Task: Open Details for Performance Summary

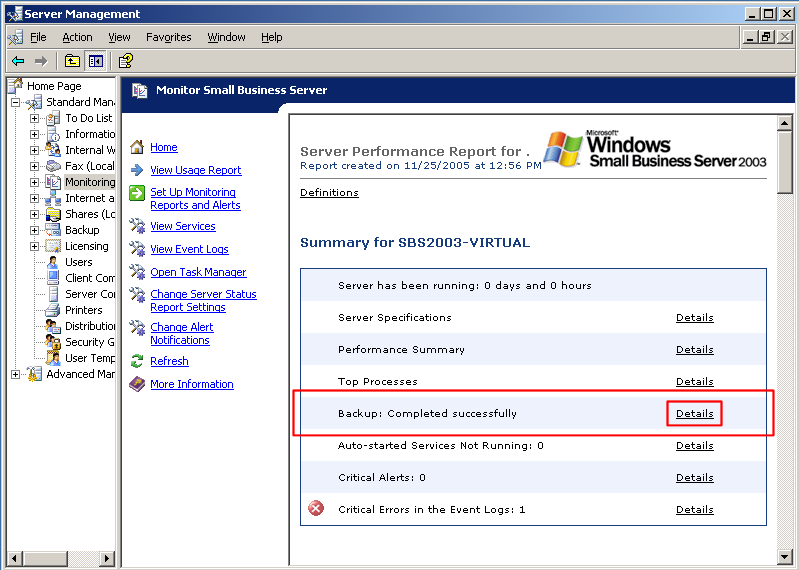Action: pos(695,349)
